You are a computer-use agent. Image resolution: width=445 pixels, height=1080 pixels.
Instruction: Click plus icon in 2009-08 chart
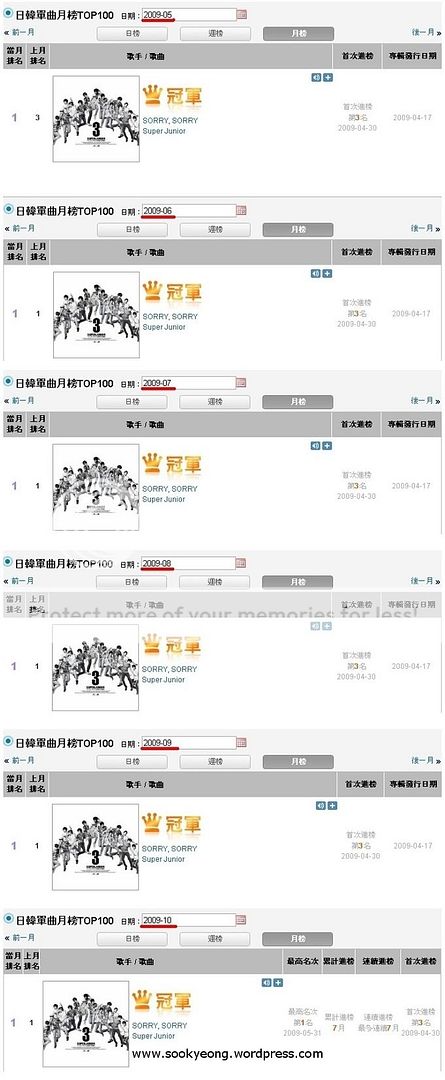coord(327,626)
